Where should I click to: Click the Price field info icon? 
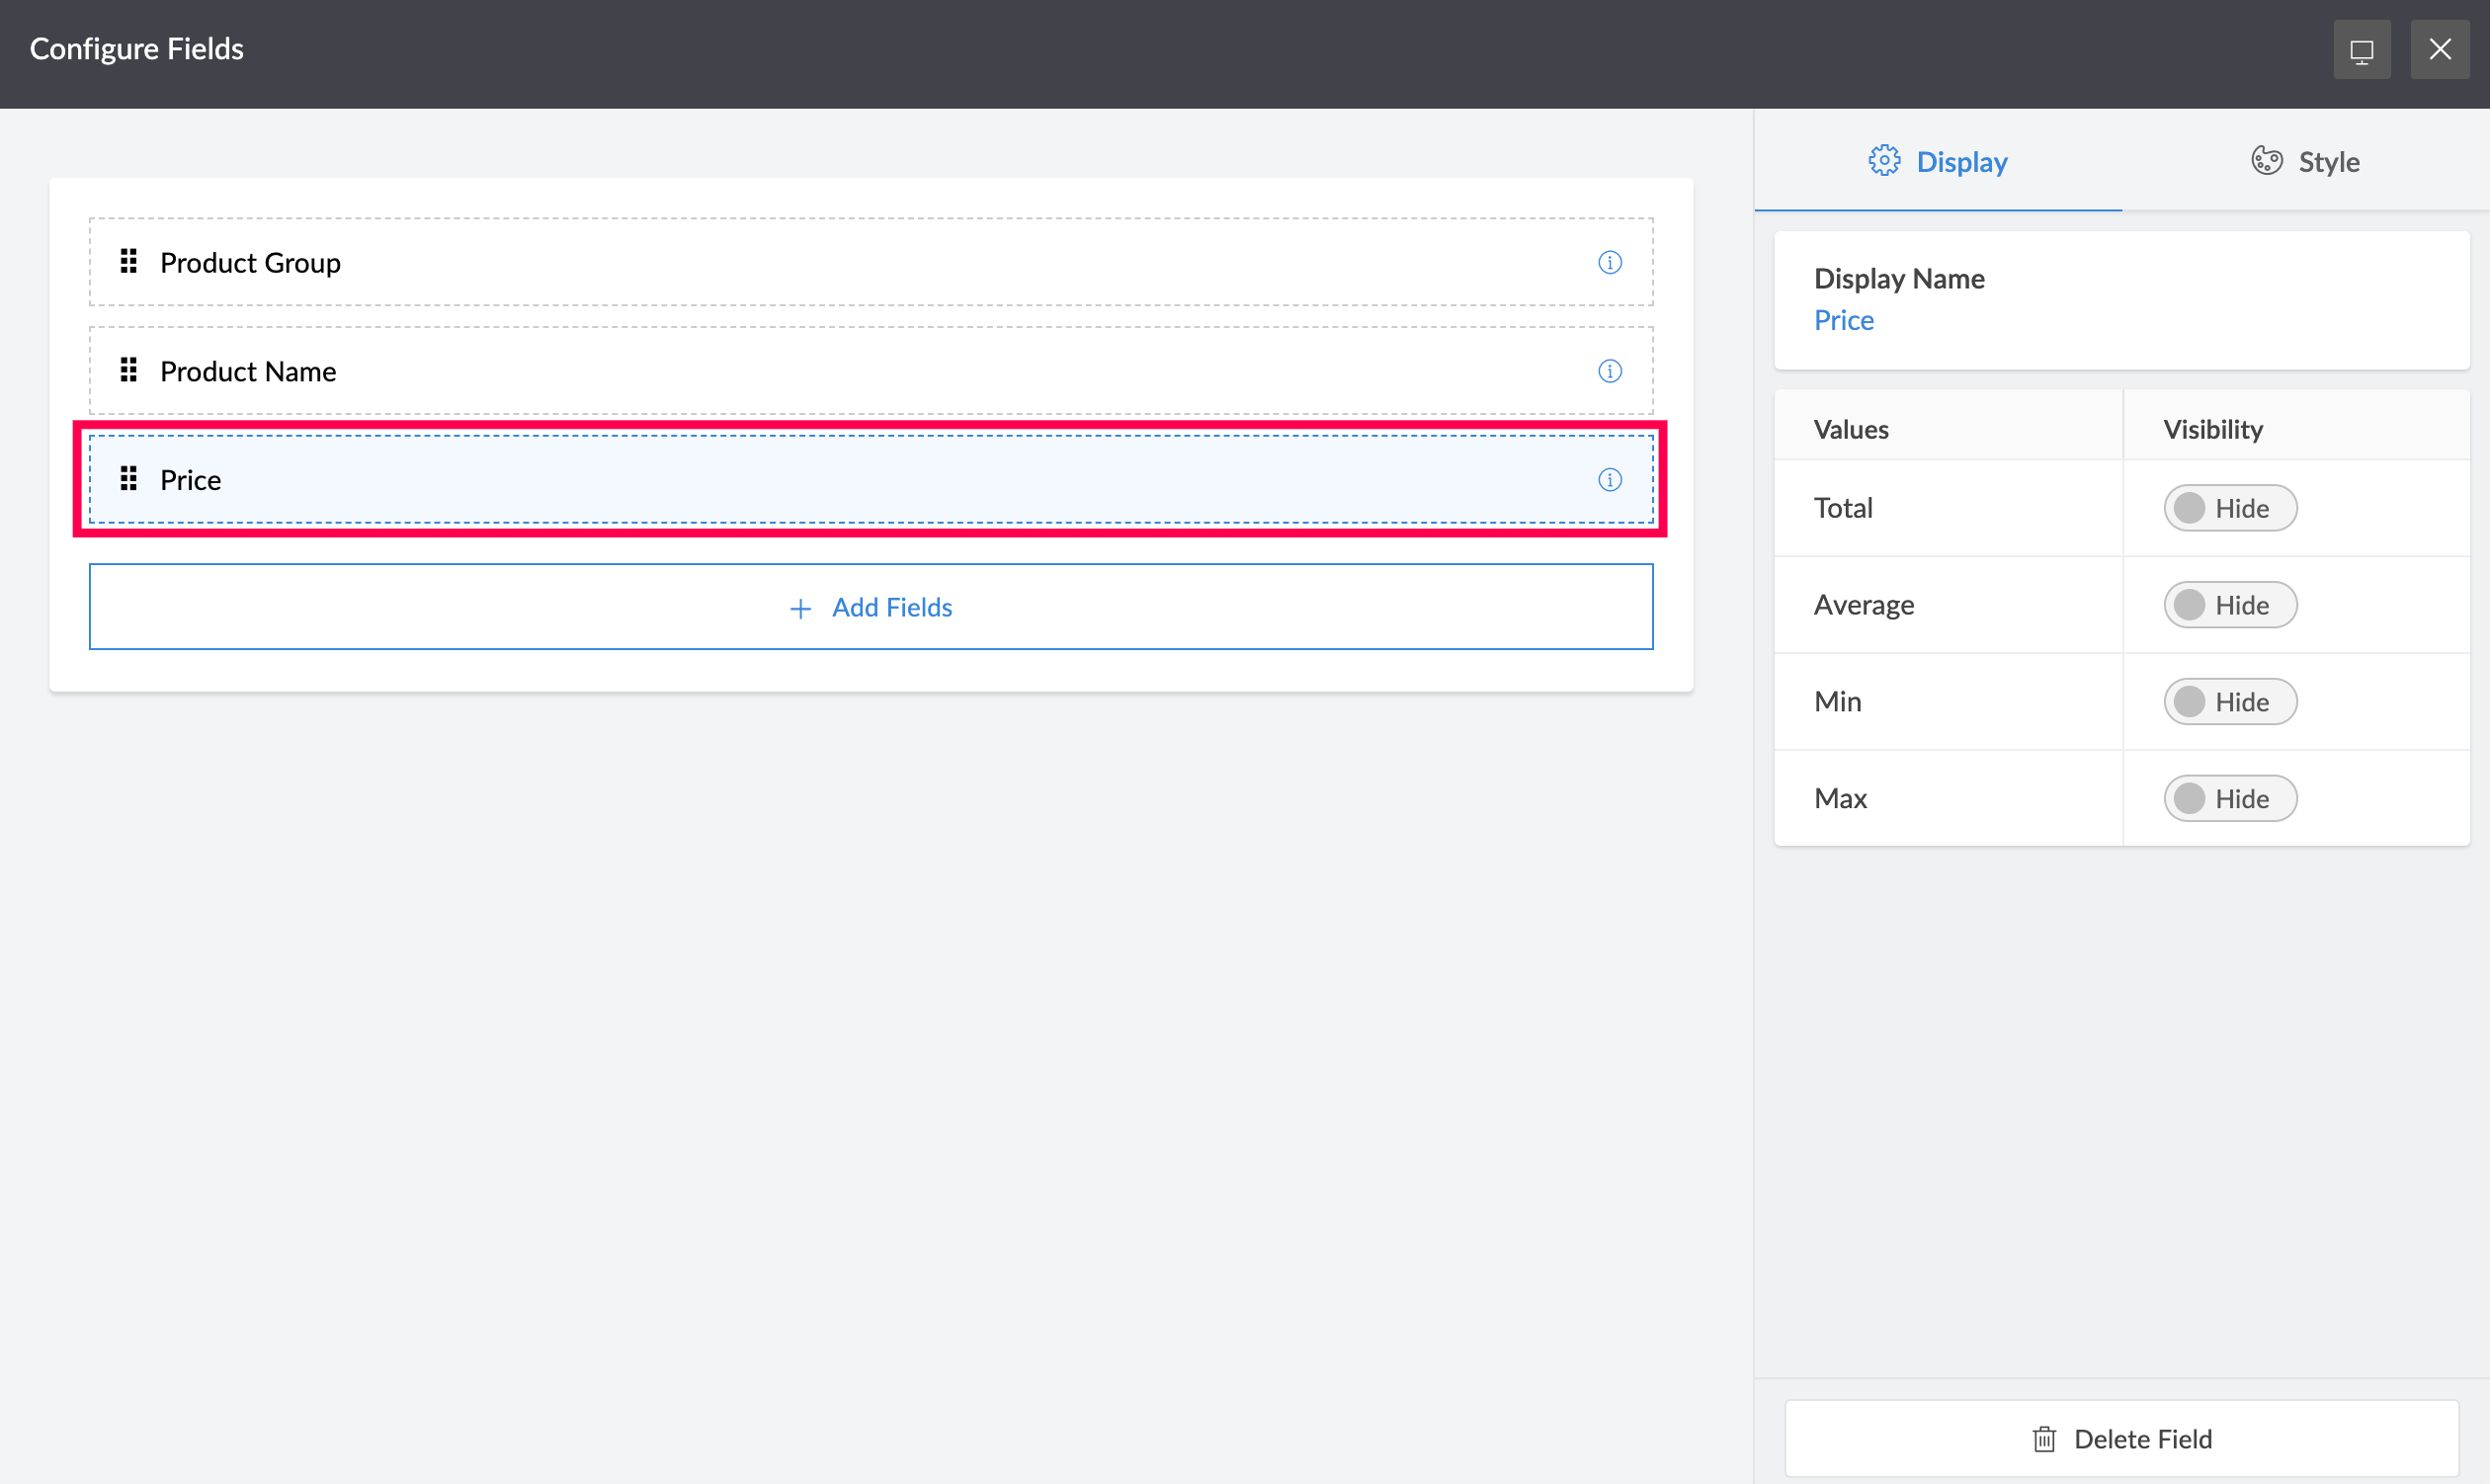(x=1609, y=480)
